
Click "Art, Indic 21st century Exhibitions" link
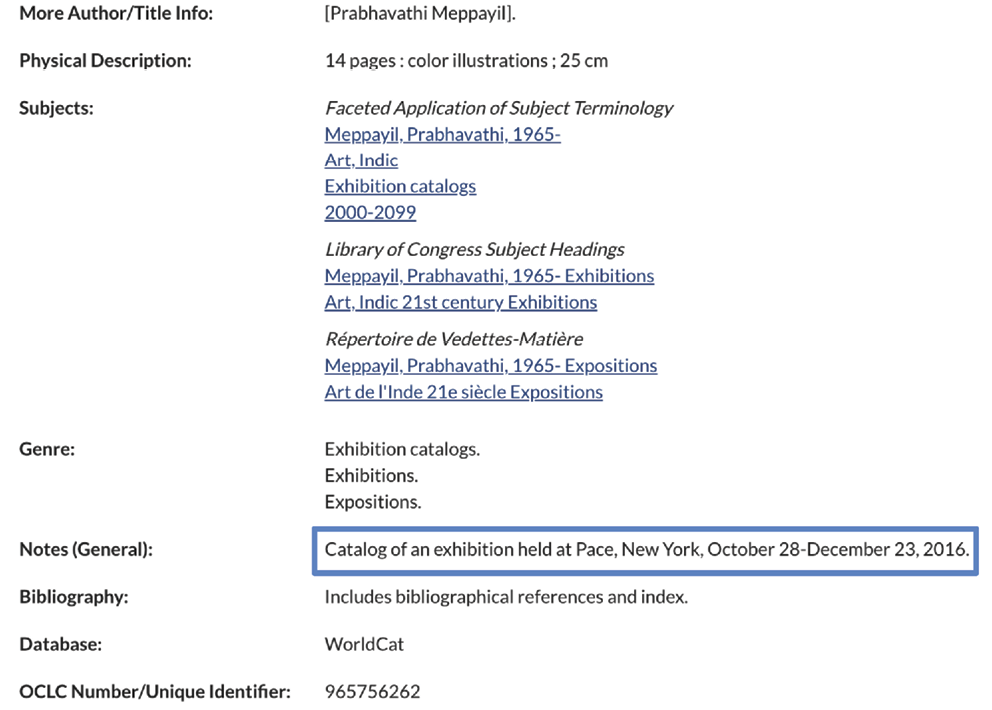click(460, 301)
